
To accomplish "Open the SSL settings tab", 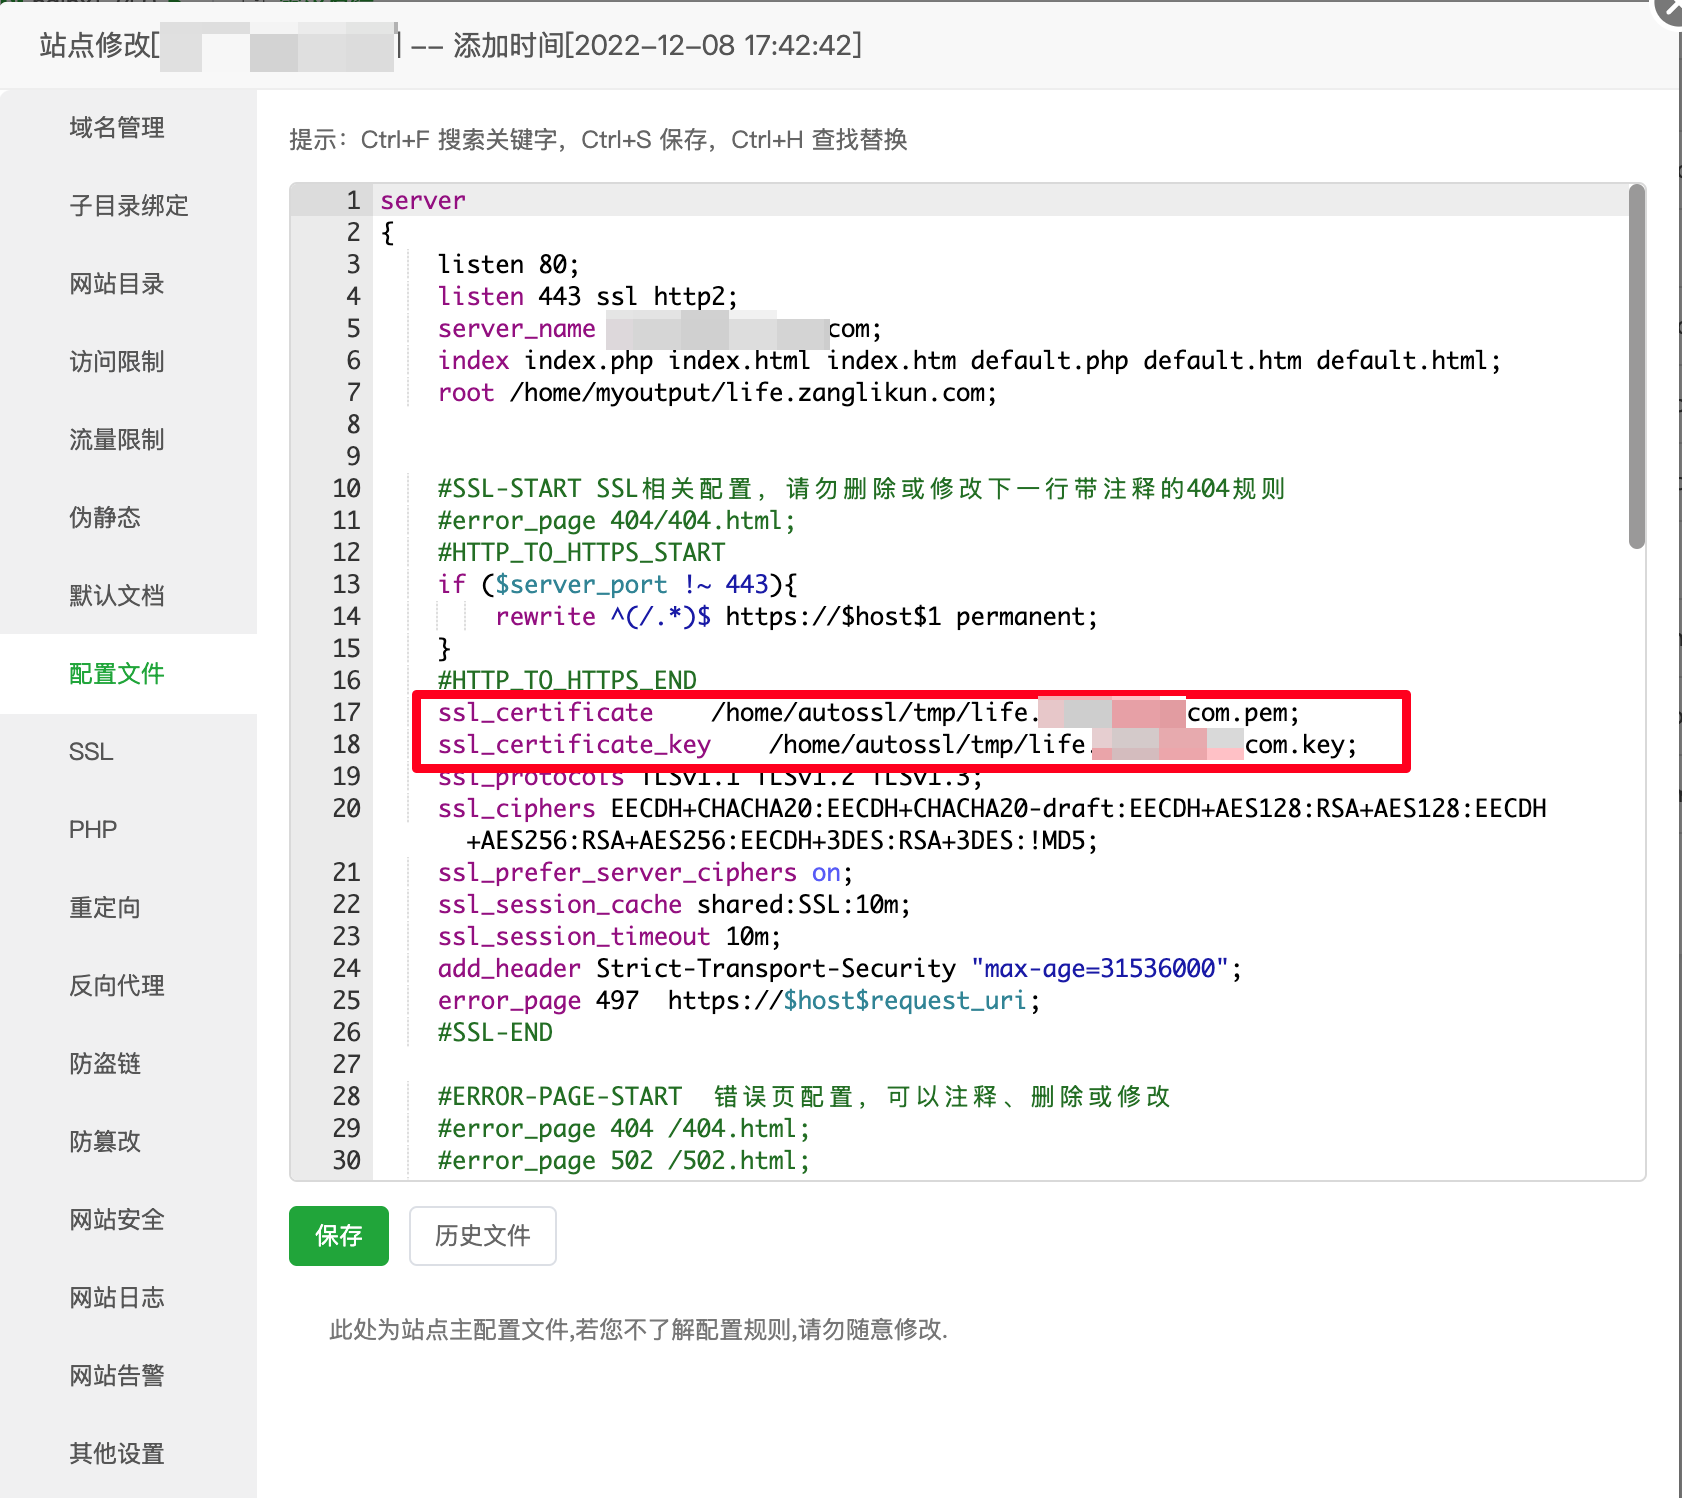I will coord(91,752).
